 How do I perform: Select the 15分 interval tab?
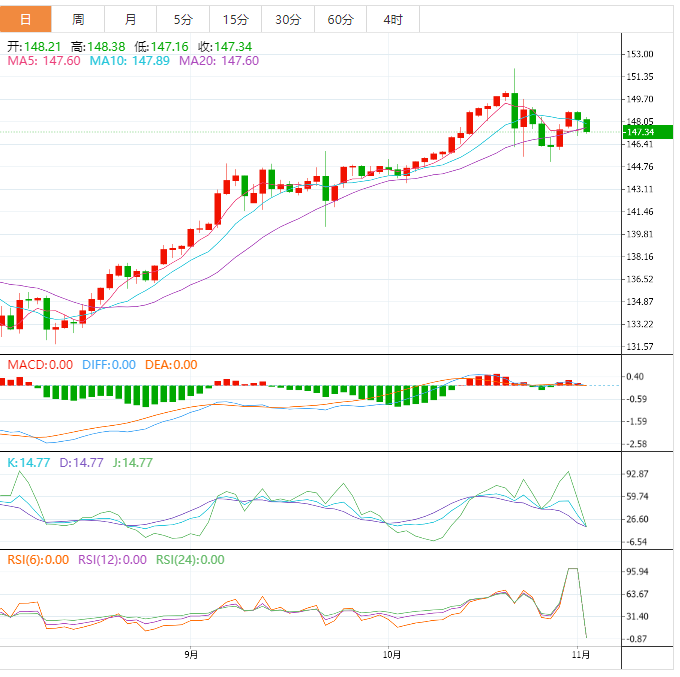point(235,19)
